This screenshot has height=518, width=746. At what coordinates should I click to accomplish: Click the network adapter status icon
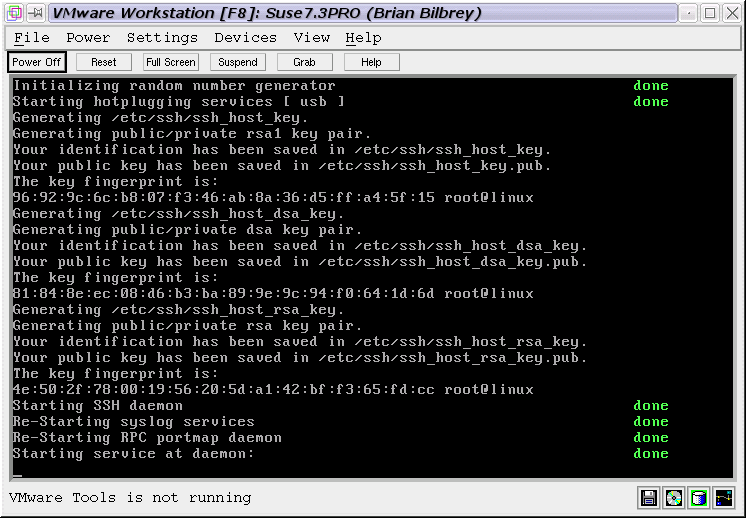[x=723, y=498]
